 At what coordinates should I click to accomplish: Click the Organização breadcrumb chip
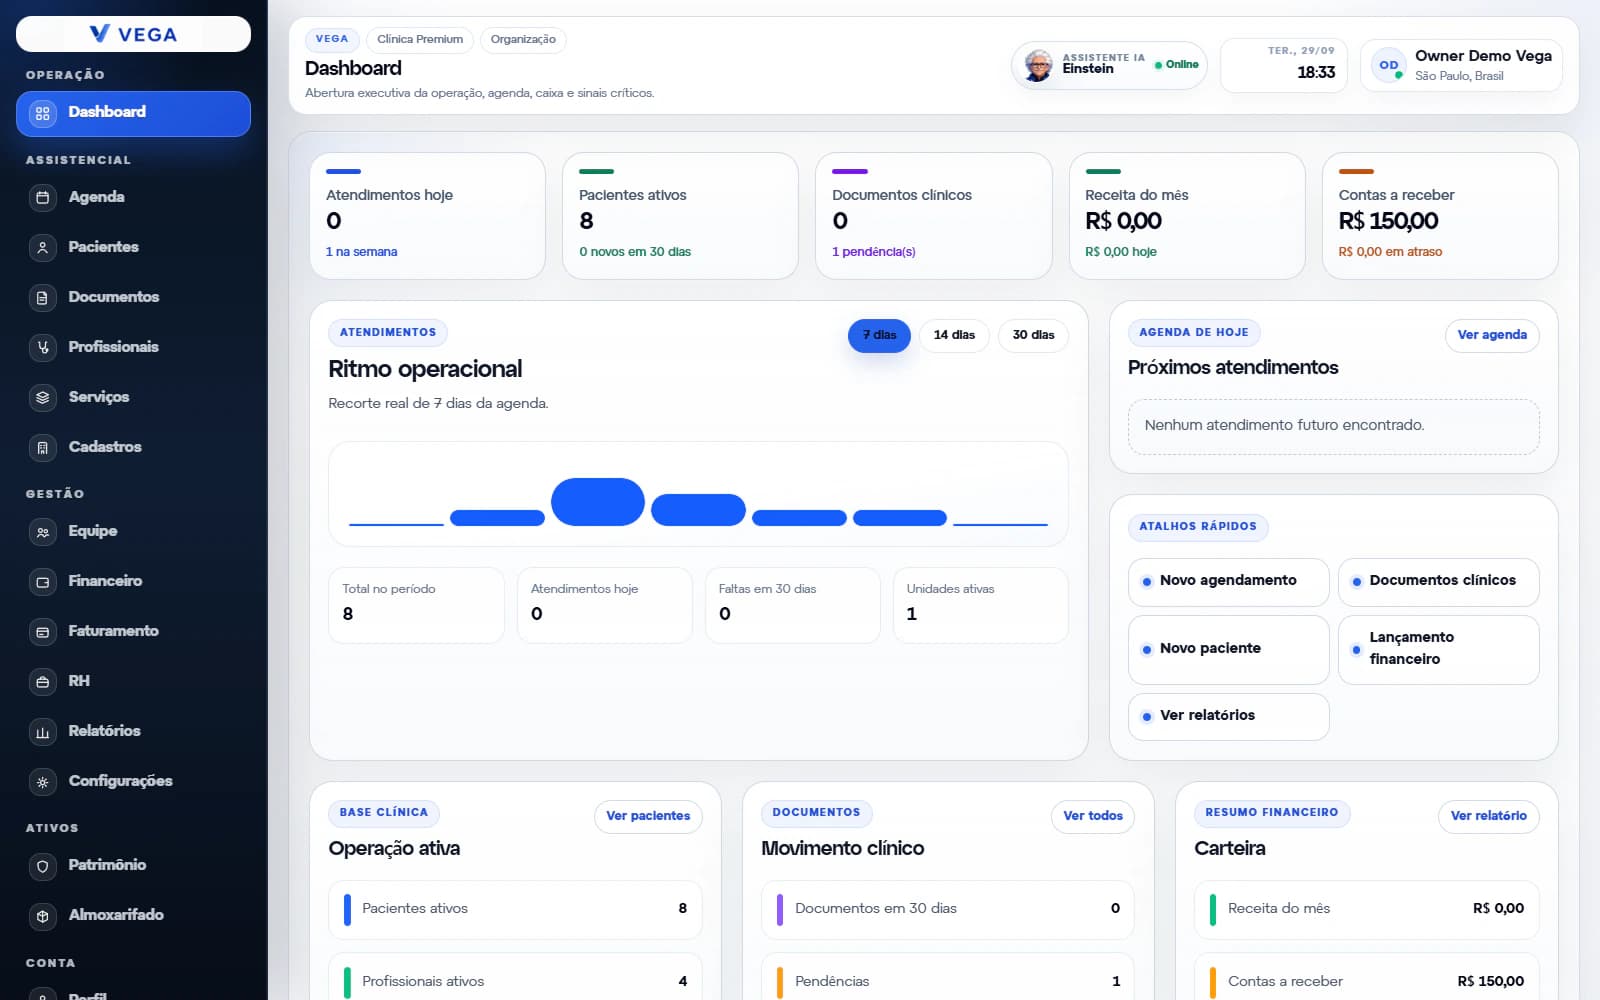click(523, 39)
